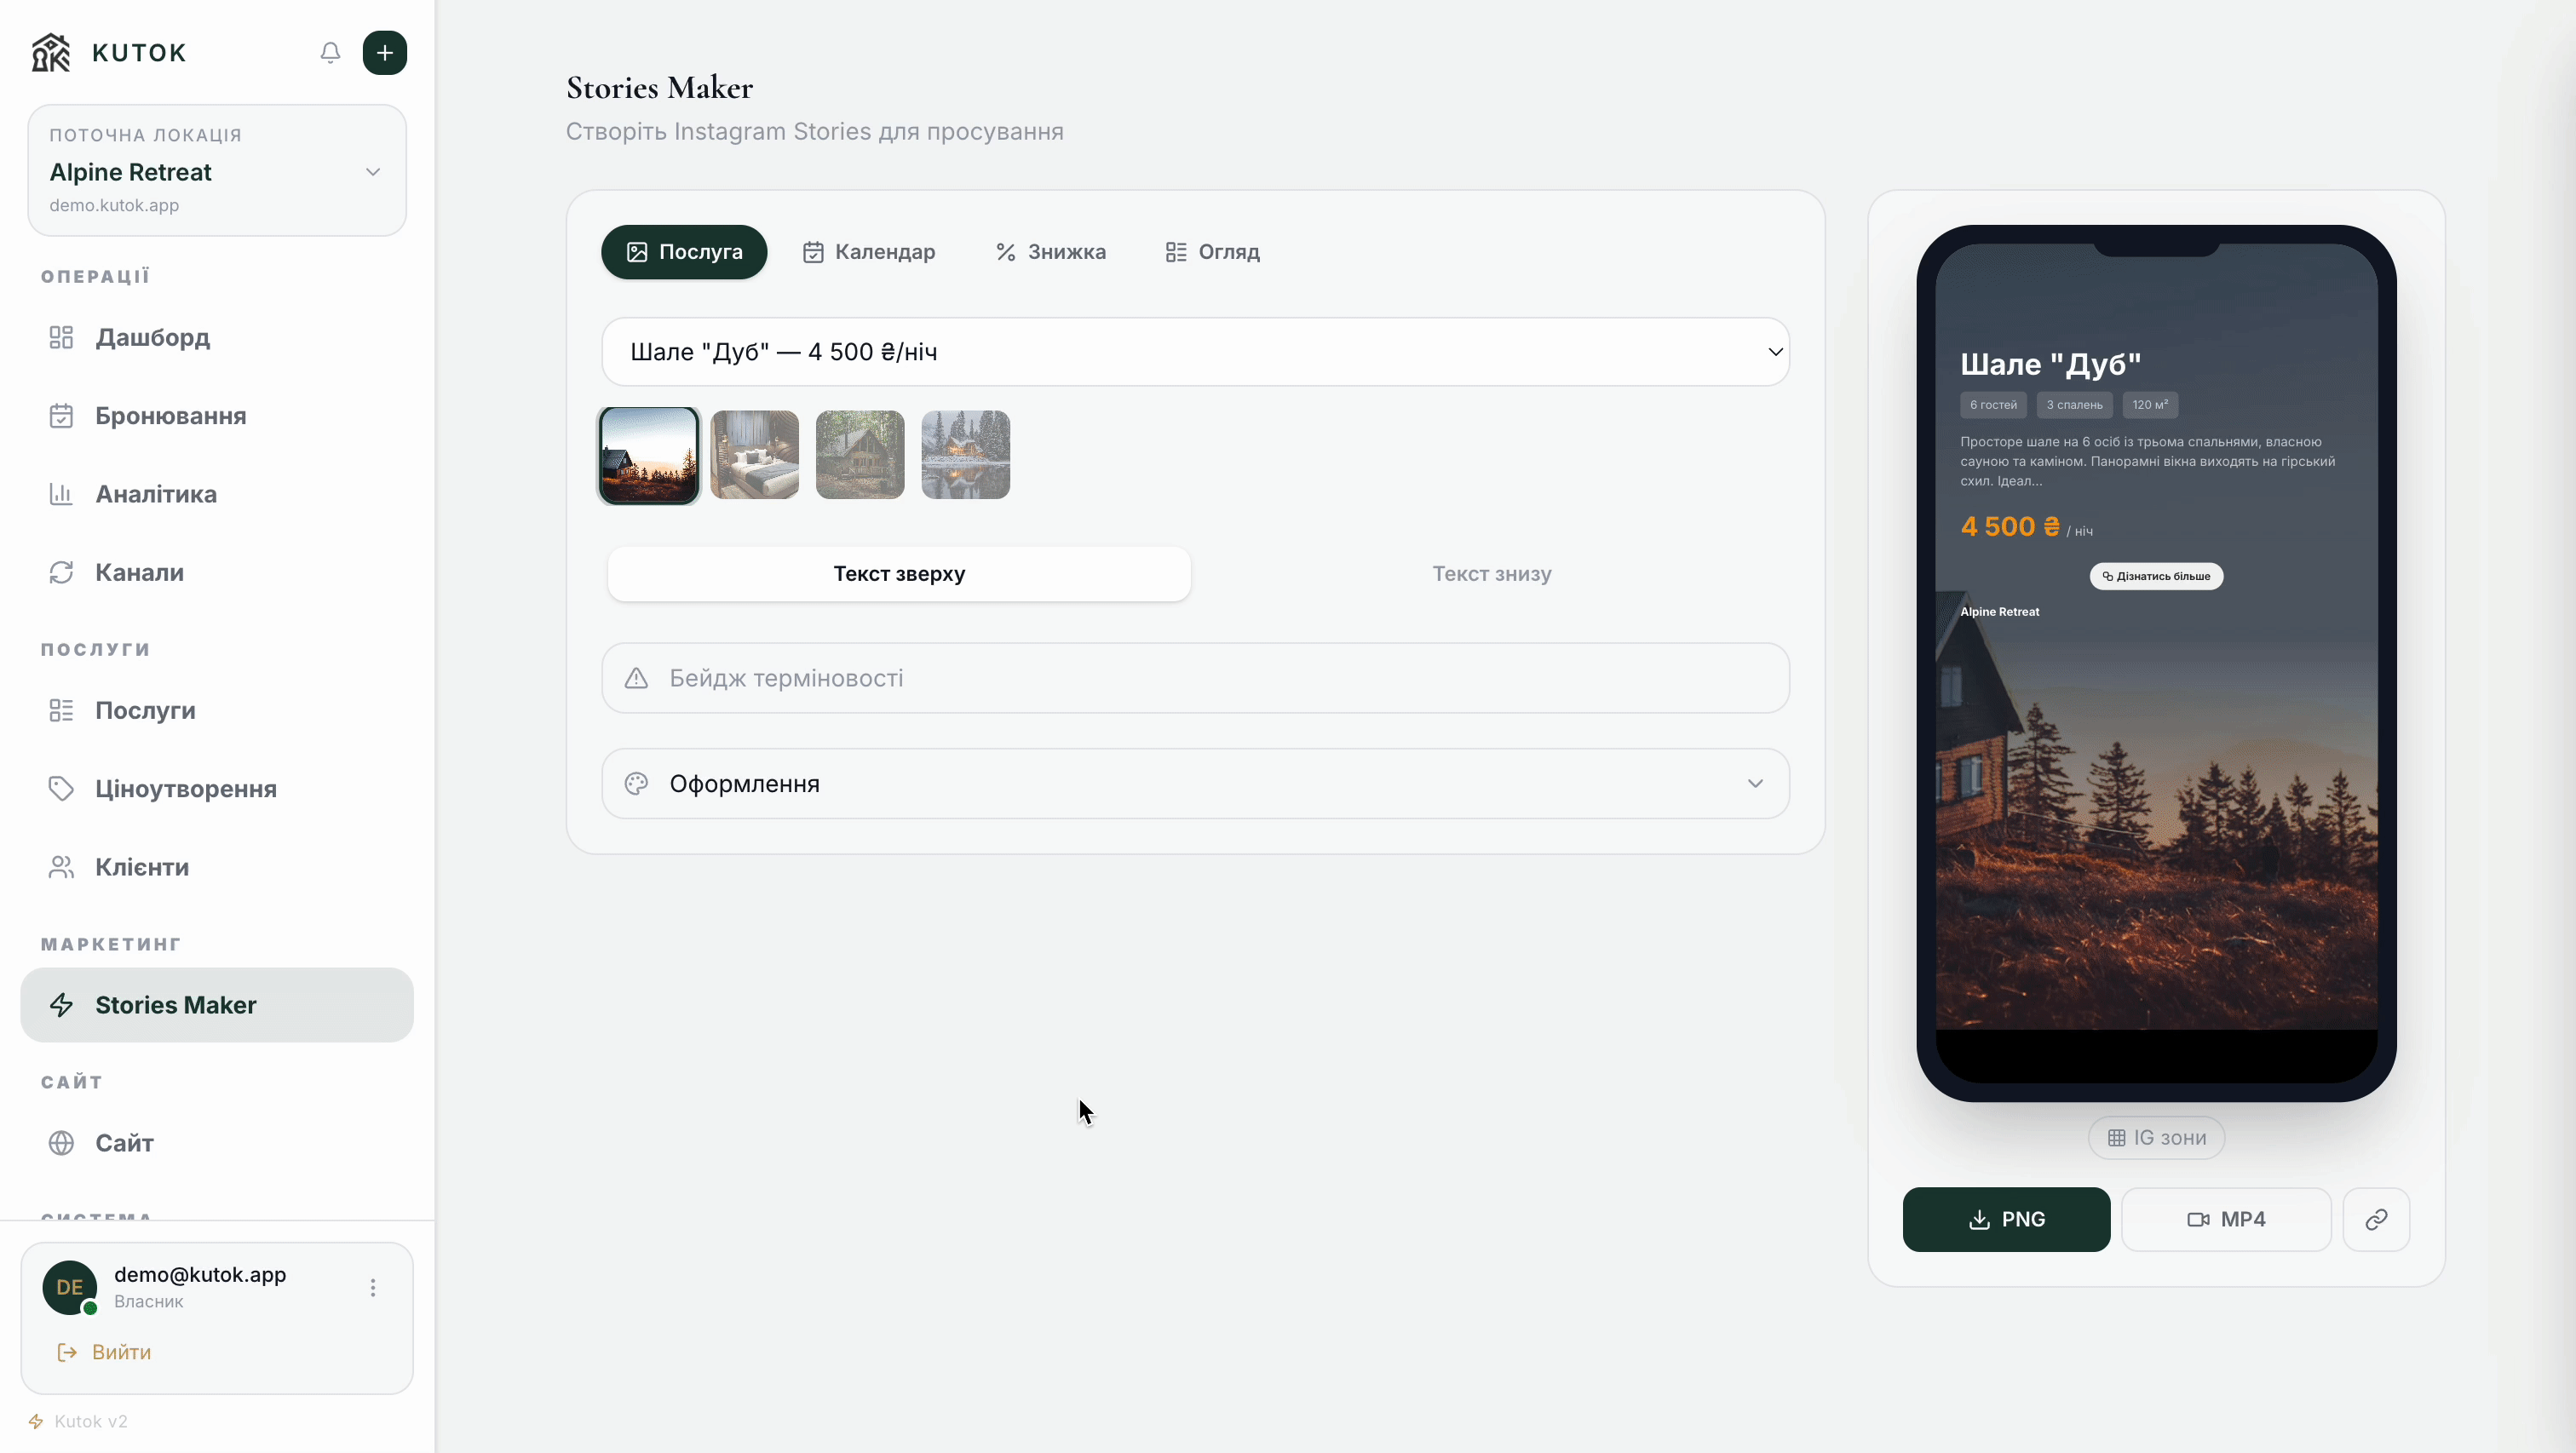Click Послуги list icon in sidebar
2576x1453 pixels.
61,710
